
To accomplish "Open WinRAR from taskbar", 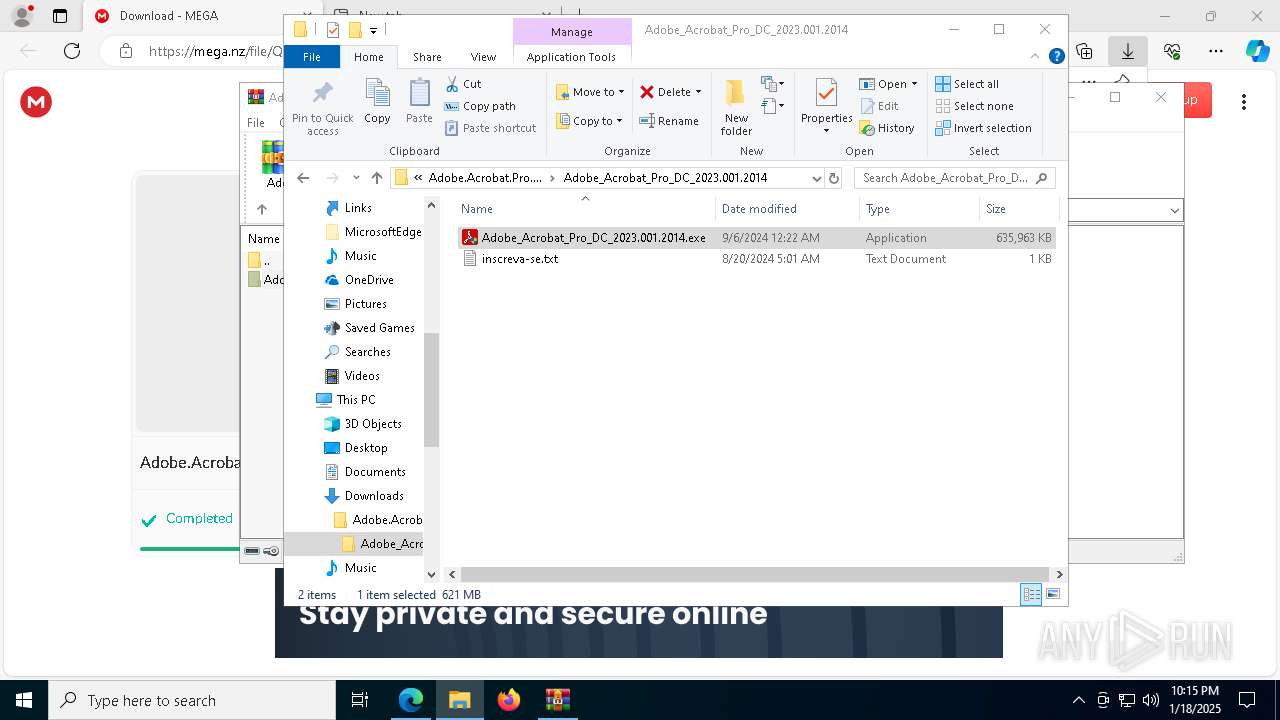I will (x=557, y=700).
